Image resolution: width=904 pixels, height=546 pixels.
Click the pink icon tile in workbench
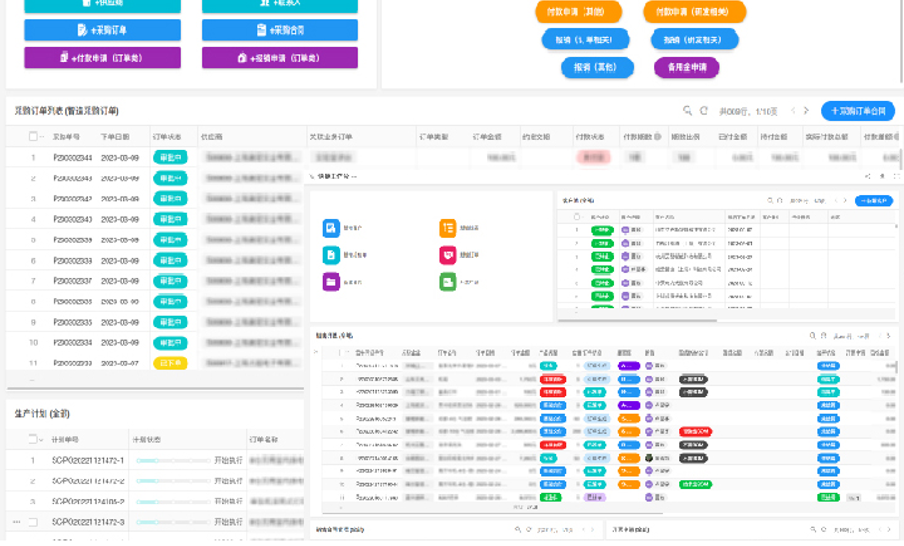point(447,255)
